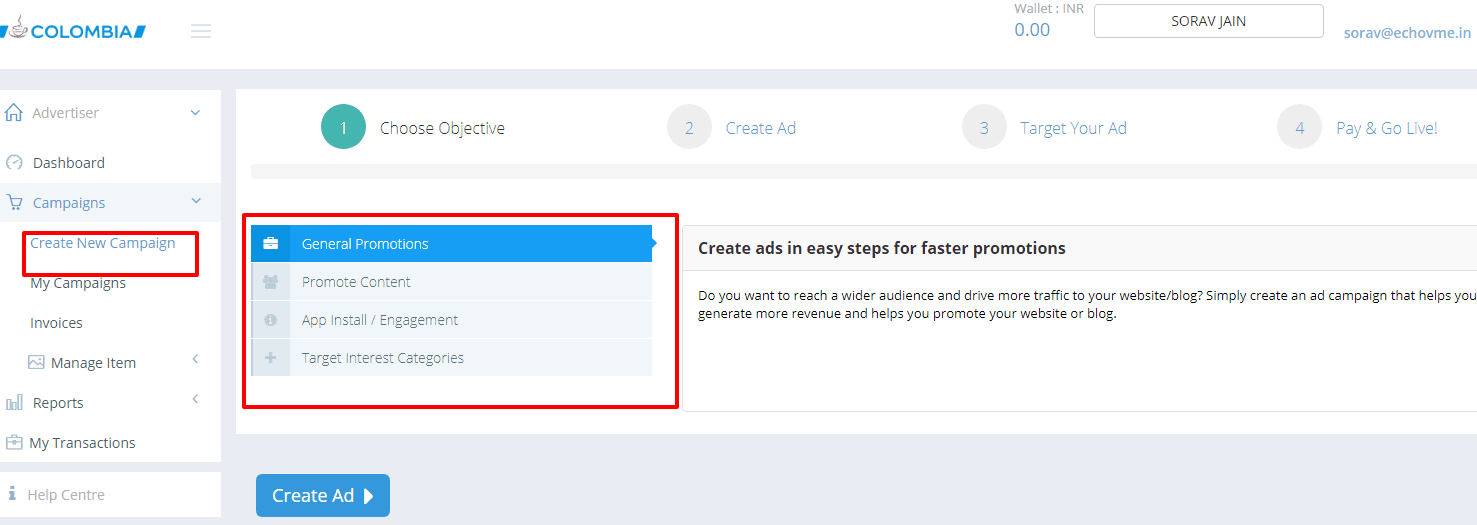Click the 'Choose Objective' step label
1477x525 pixels.
(x=442, y=128)
